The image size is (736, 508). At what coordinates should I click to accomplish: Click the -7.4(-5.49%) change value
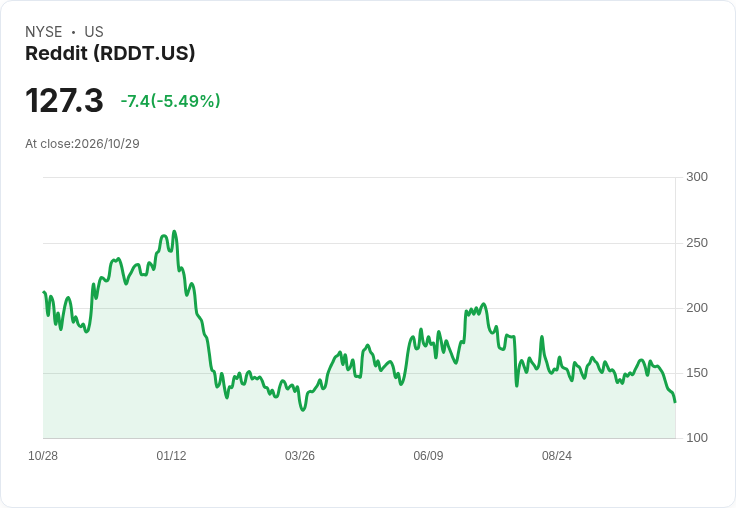point(170,101)
